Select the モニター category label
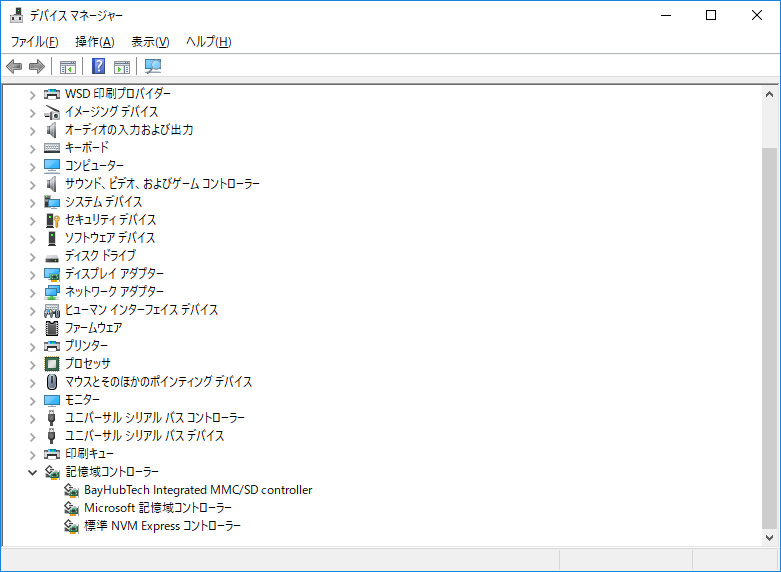The width and height of the screenshot is (781, 572). click(x=82, y=400)
